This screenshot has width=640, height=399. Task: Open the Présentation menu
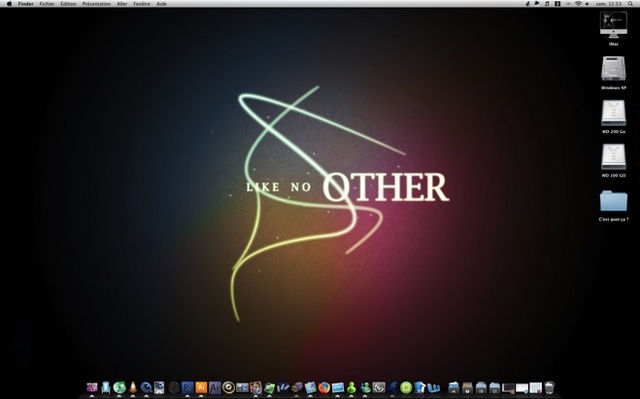point(96,4)
